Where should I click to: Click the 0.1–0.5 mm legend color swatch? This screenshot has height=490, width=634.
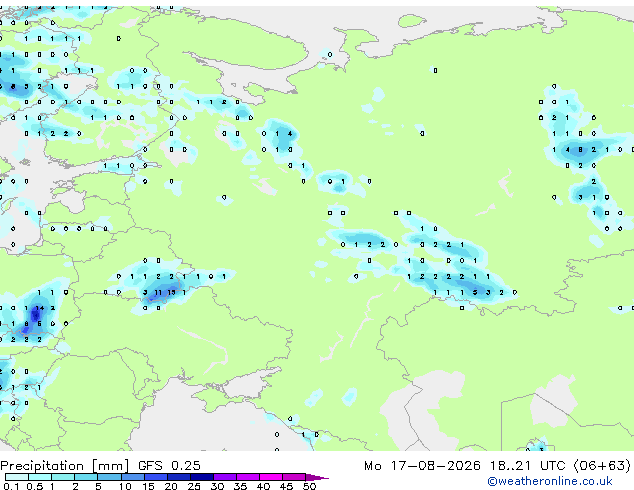(17, 477)
